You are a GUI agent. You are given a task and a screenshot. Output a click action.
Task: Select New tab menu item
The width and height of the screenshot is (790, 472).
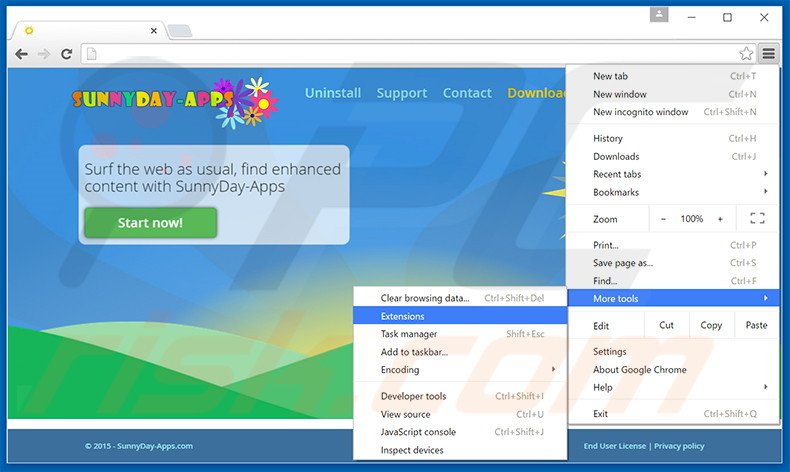[674, 76]
